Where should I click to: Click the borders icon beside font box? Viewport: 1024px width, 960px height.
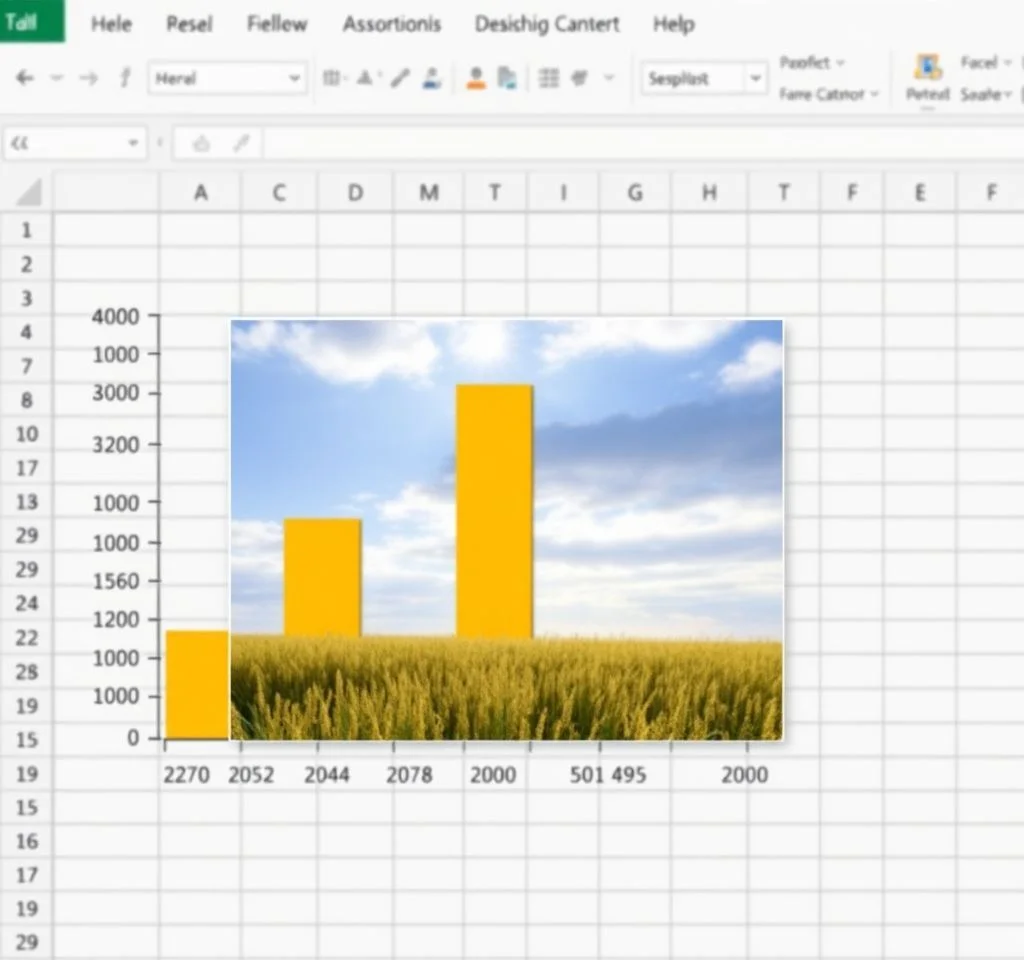(332, 78)
